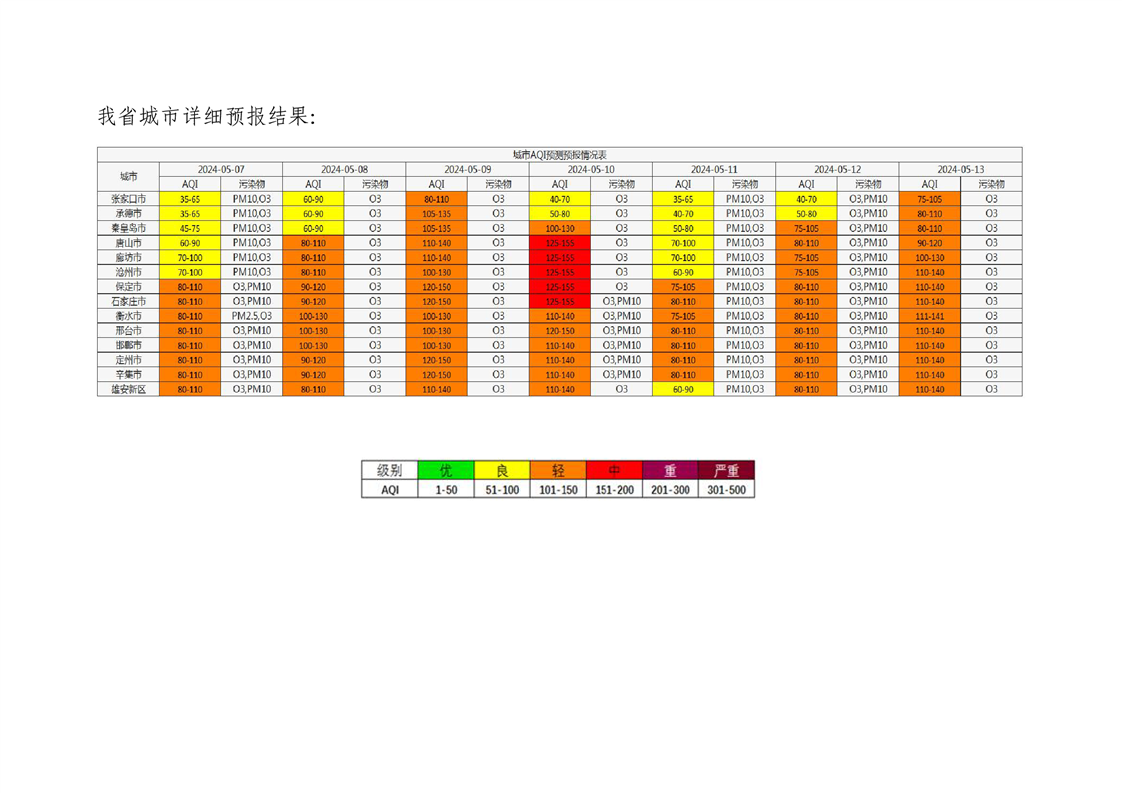Select the yellow 良 legend swatch
The height and width of the screenshot is (793, 1122).
(503, 470)
